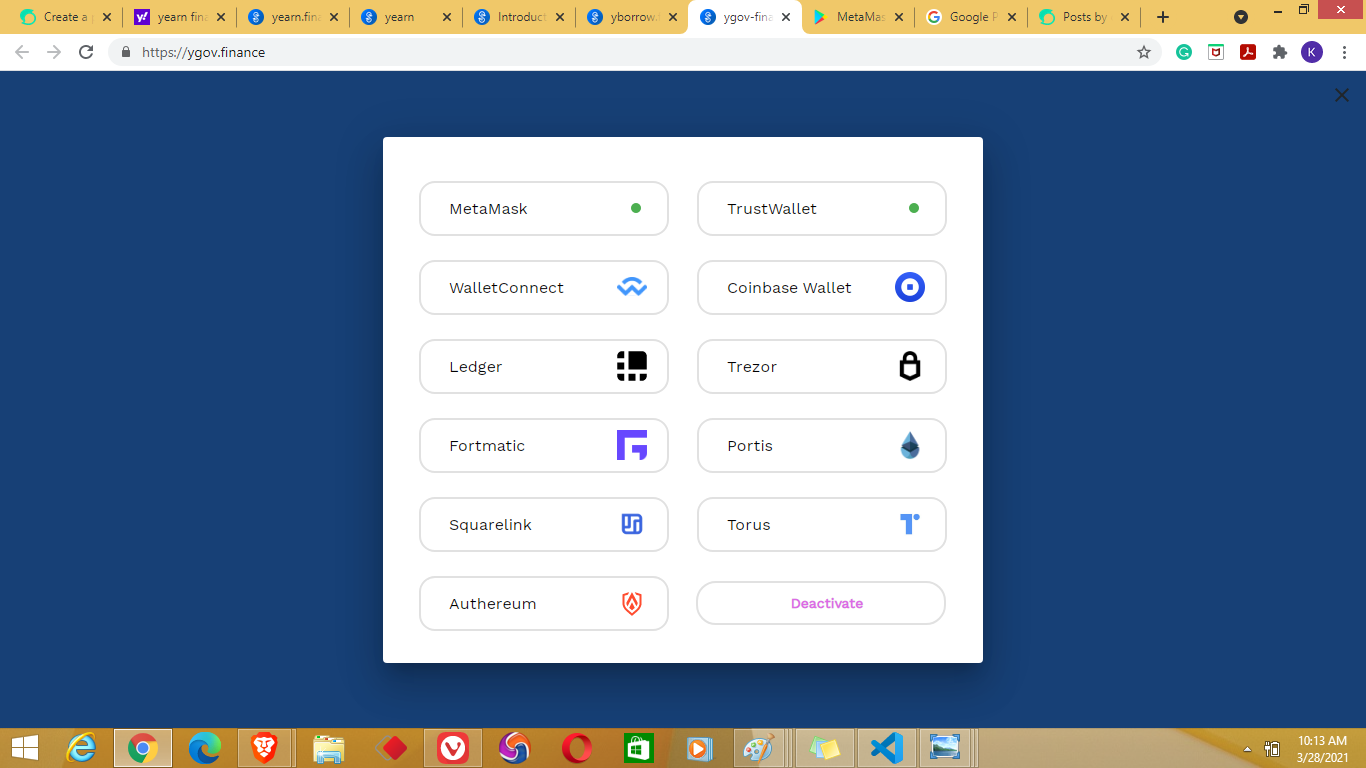This screenshot has height=768, width=1366.
Task: Open Microsoft Edge from taskbar
Action: tap(205, 748)
